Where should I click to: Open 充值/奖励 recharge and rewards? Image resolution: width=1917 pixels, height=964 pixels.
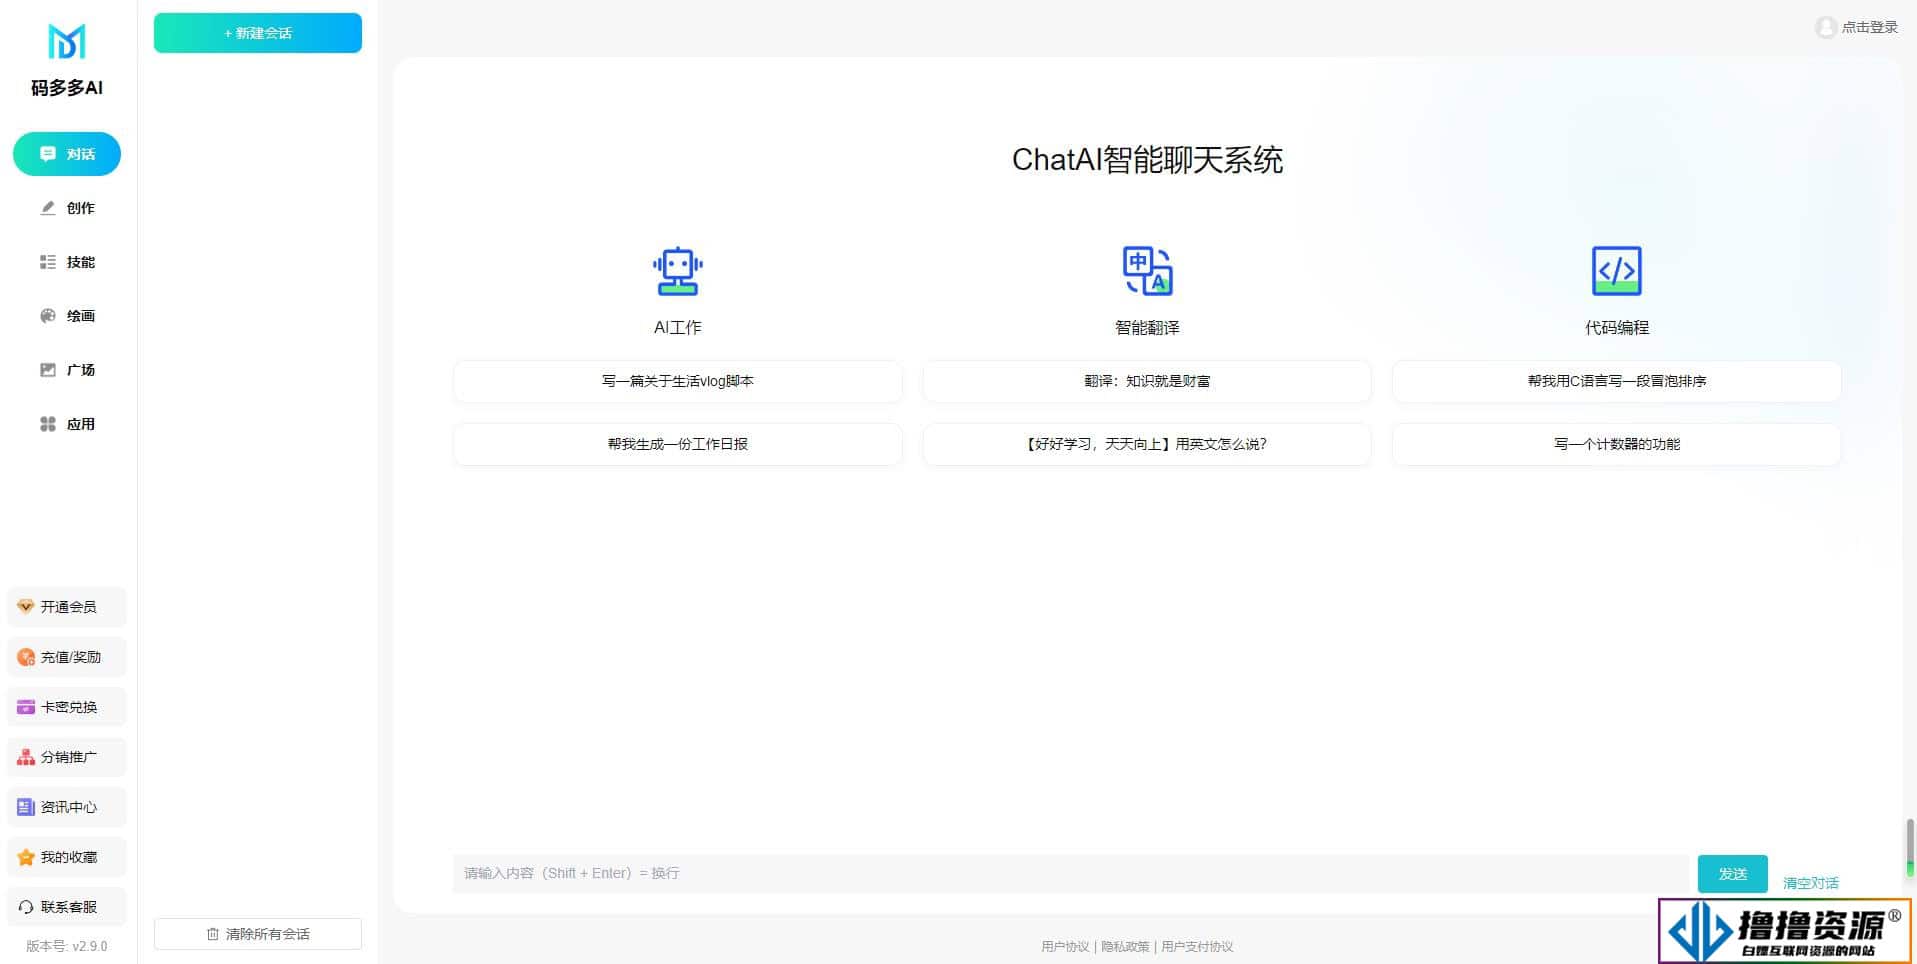pos(67,657)
